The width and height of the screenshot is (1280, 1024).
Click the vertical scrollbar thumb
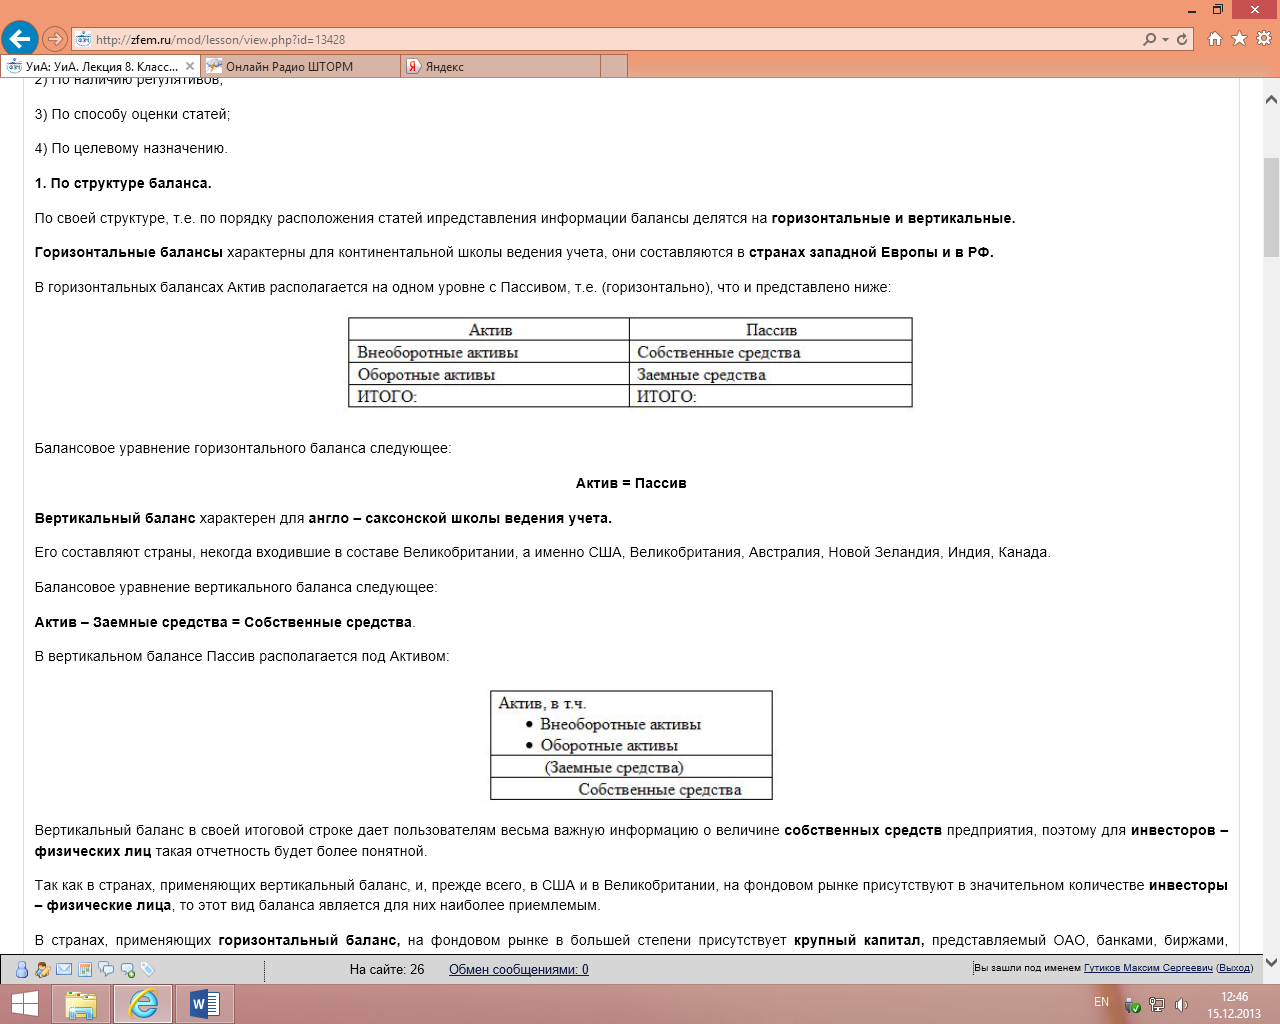click(x=1271, y=207)
